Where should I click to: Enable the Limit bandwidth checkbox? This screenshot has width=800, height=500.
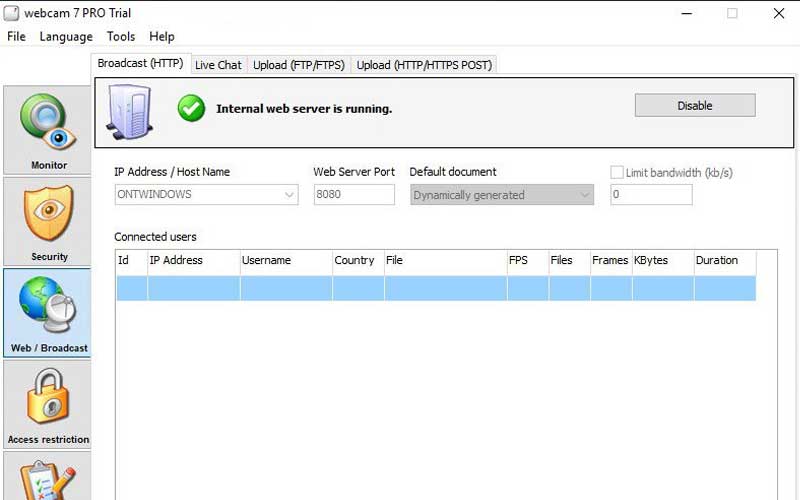[x=617, y=172]
